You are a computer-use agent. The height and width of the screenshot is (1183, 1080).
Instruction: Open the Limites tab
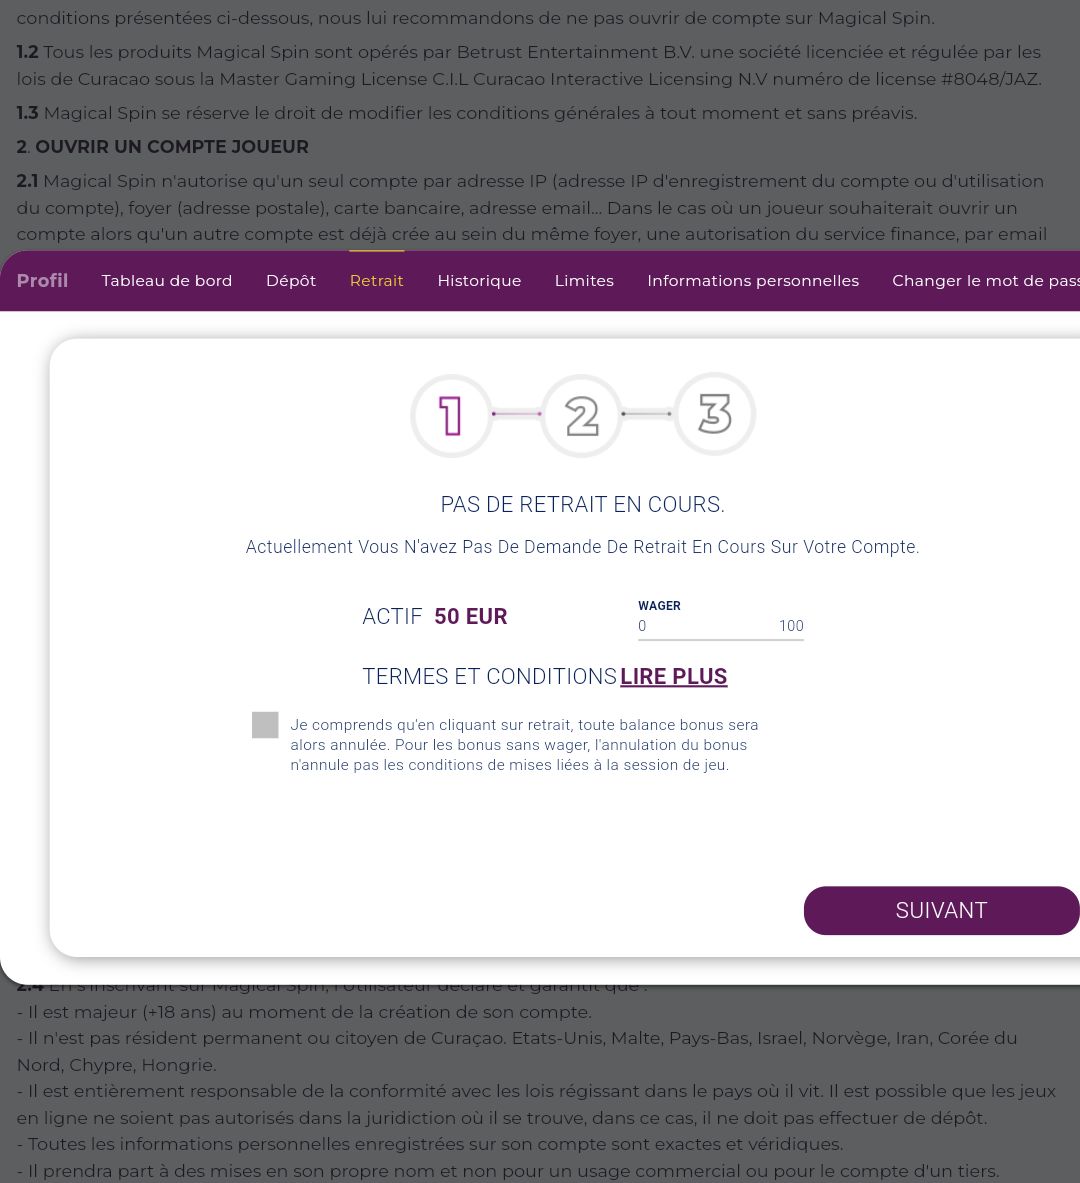584,281
